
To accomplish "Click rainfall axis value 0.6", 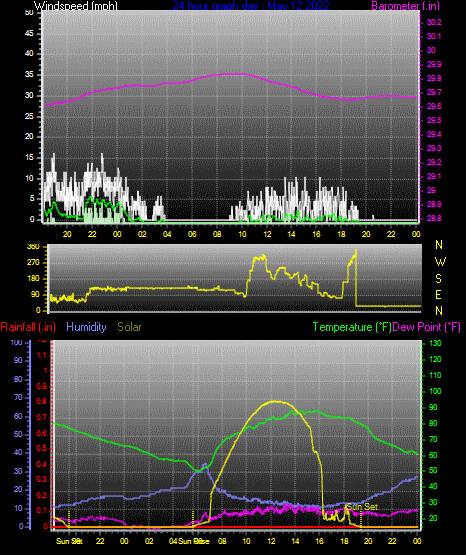I will click(42, 433).
